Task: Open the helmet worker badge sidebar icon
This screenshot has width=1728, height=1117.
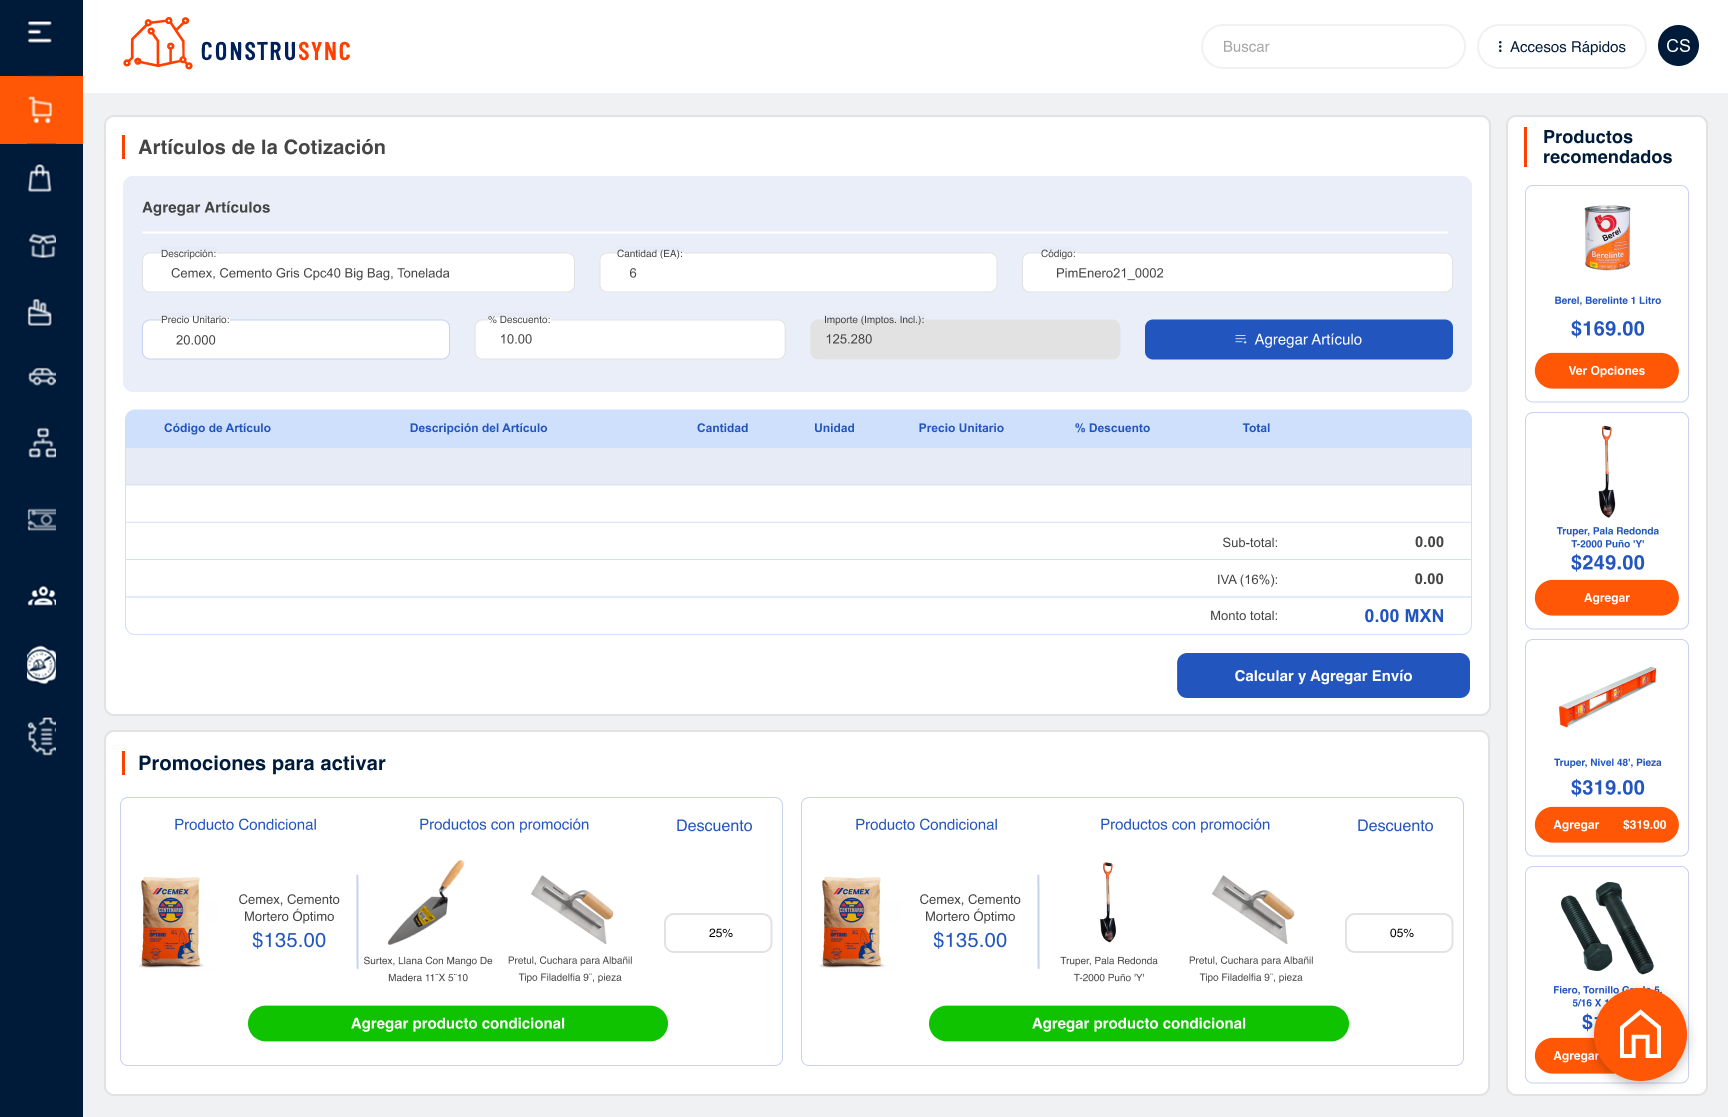Action: click(x=41, y=665)
